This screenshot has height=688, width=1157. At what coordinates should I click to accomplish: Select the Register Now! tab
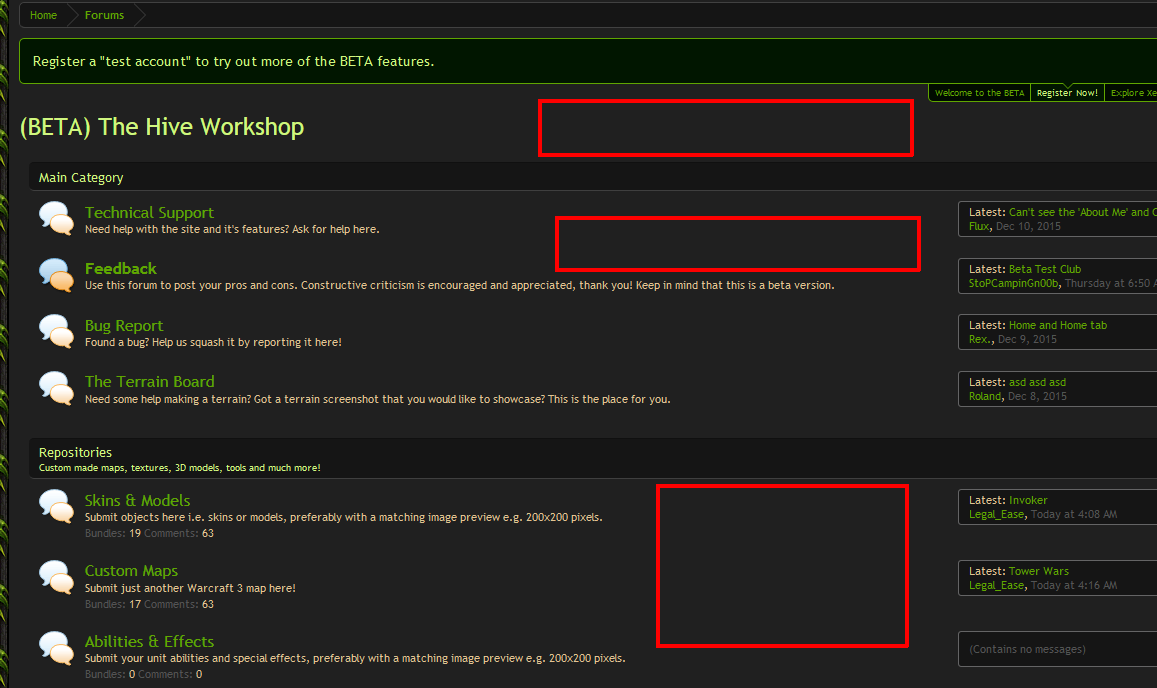coord(1067,93)
